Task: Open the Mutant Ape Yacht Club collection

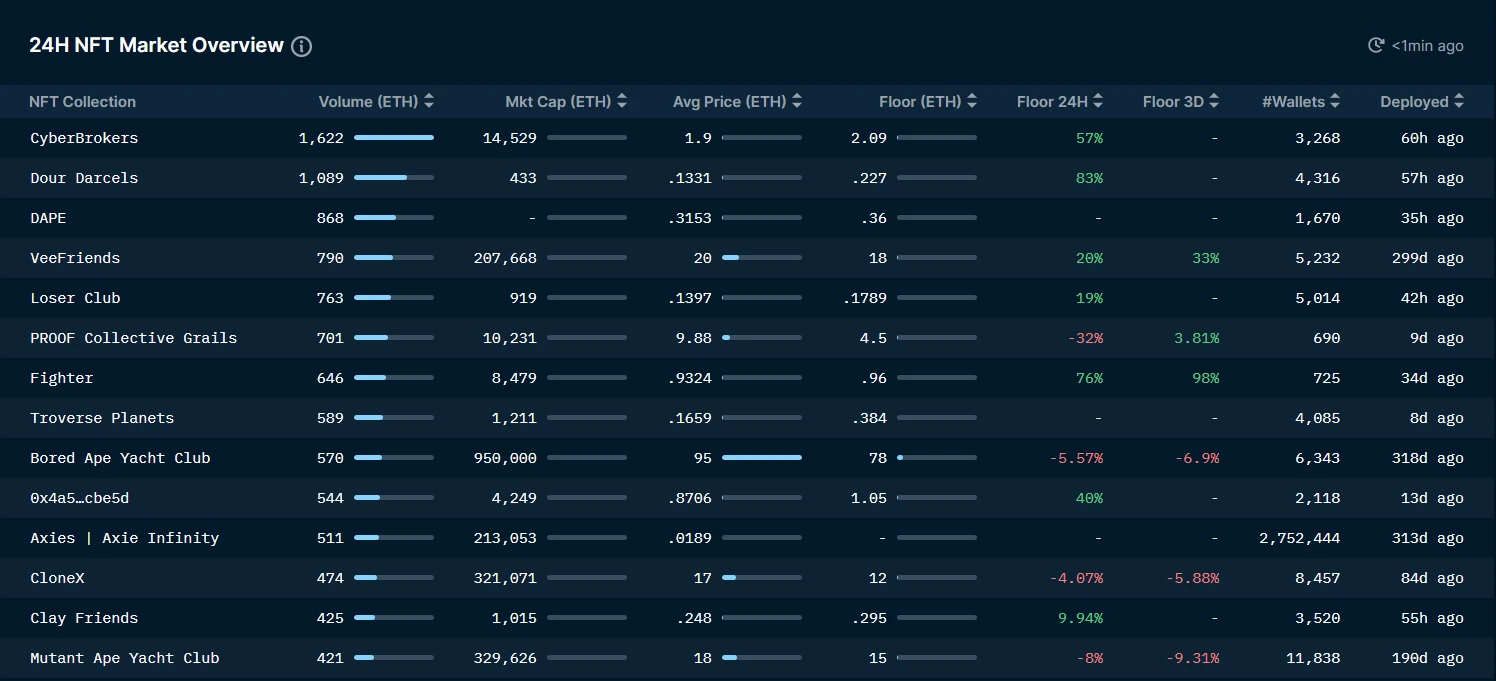Action: [124, 658]
